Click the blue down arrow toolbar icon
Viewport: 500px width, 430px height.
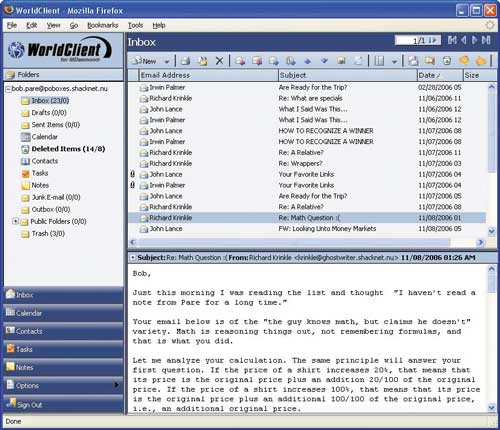pos(324,61)
